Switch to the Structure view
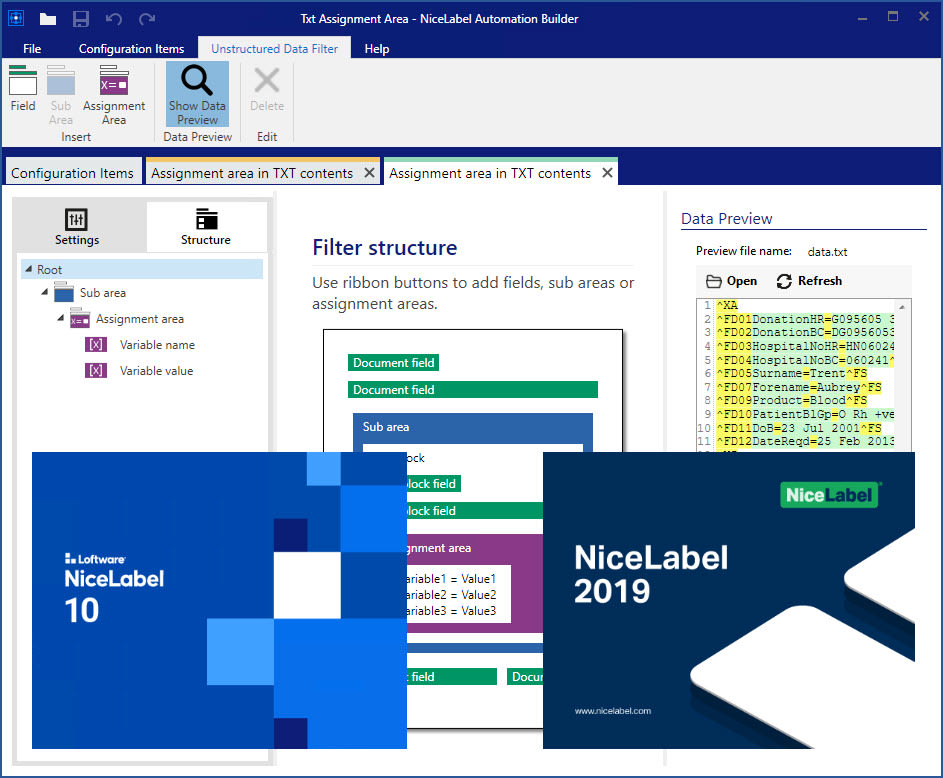 205,227
